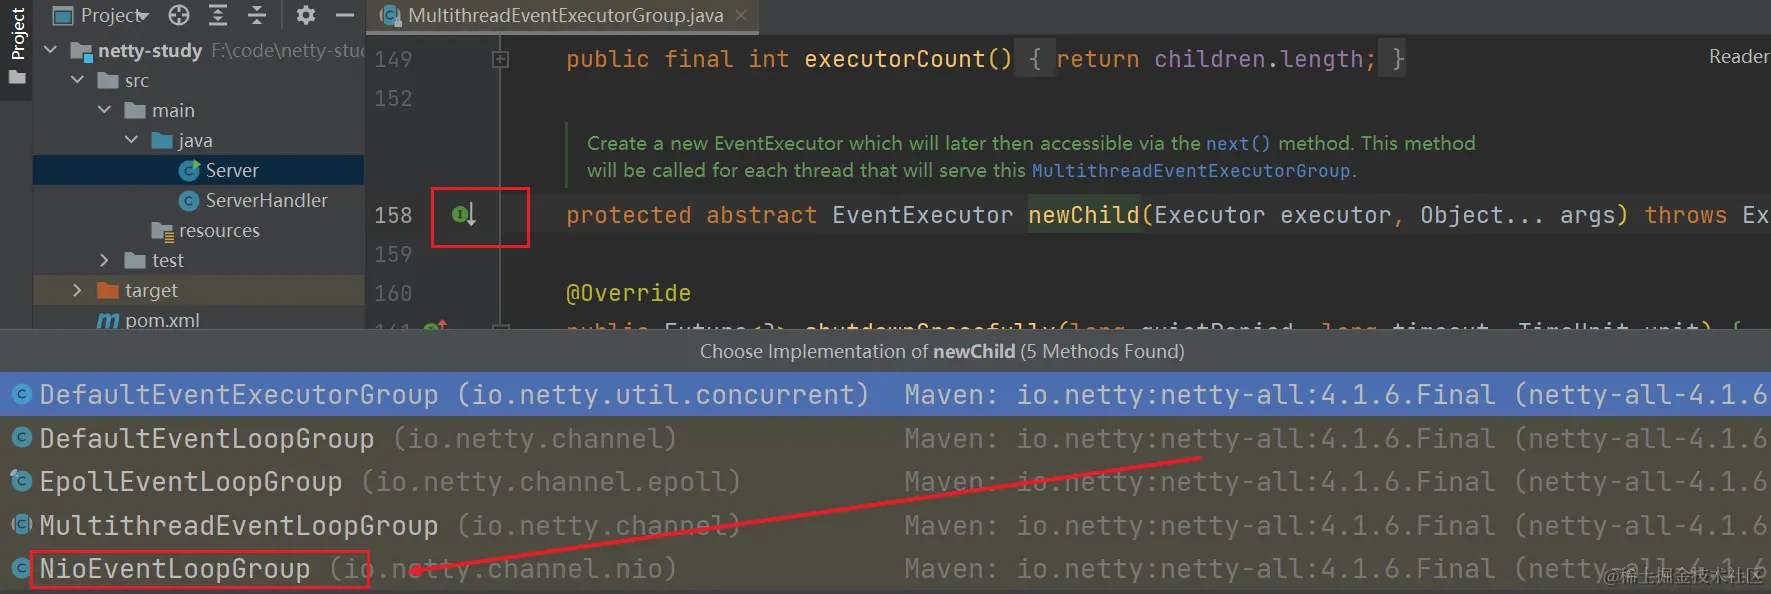This screenshot has height=594, width=1771.
Task: Click line number 160 in gutter
Action: click(393, 293)
